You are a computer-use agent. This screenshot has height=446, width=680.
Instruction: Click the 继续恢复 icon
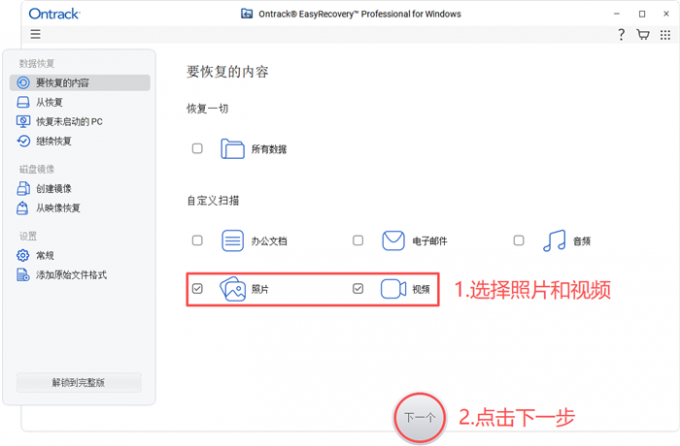tap(23, 141)
